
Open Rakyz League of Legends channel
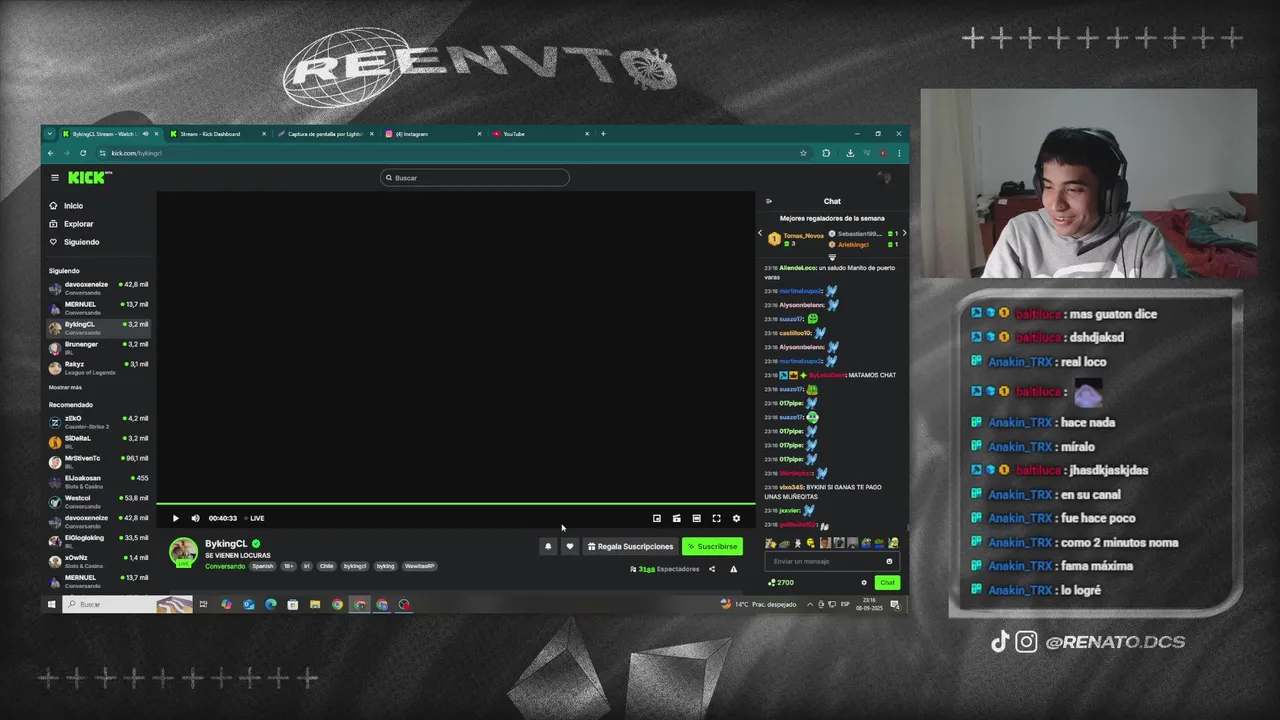pyautogui.click(x=99, y=367)
